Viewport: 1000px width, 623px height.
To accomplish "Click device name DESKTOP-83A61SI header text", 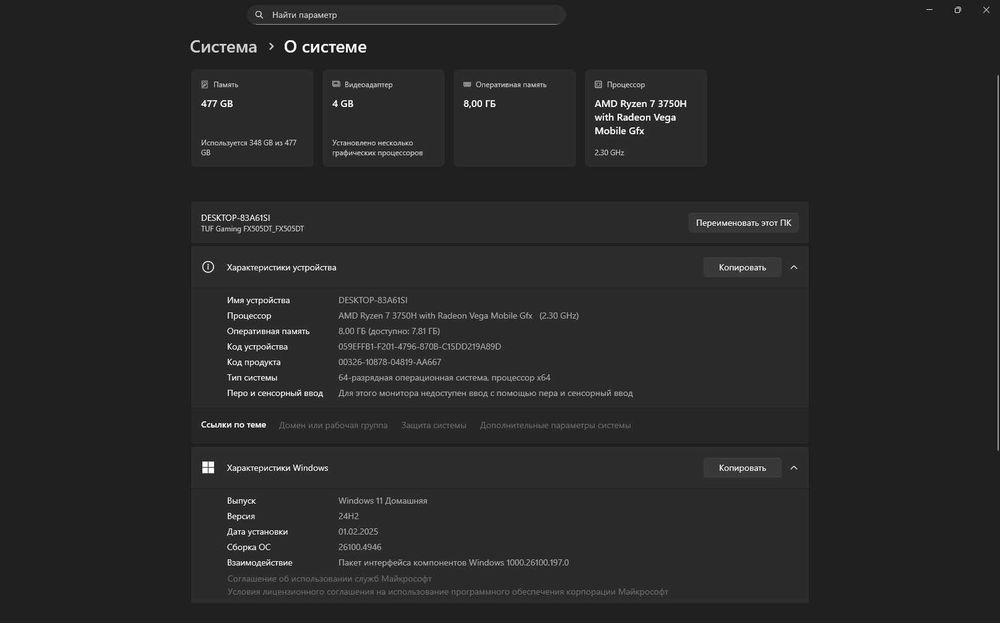I will [x=235, y=217].
